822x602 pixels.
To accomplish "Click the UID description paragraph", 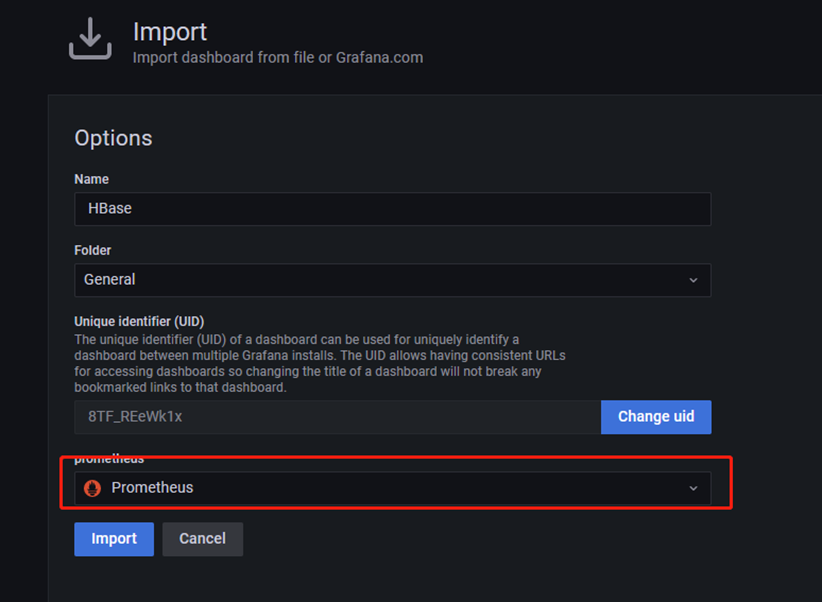I will (320, 363).
